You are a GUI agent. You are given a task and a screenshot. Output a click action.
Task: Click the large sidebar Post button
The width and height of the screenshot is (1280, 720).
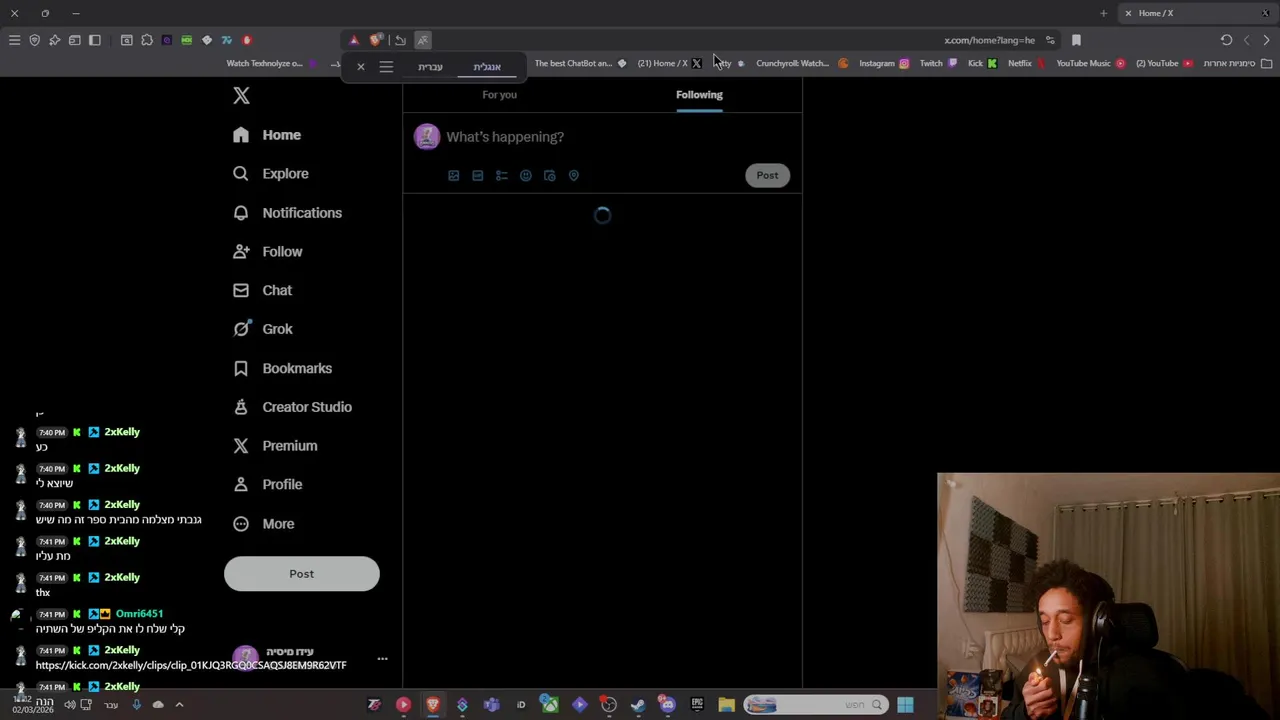[302, 574]
